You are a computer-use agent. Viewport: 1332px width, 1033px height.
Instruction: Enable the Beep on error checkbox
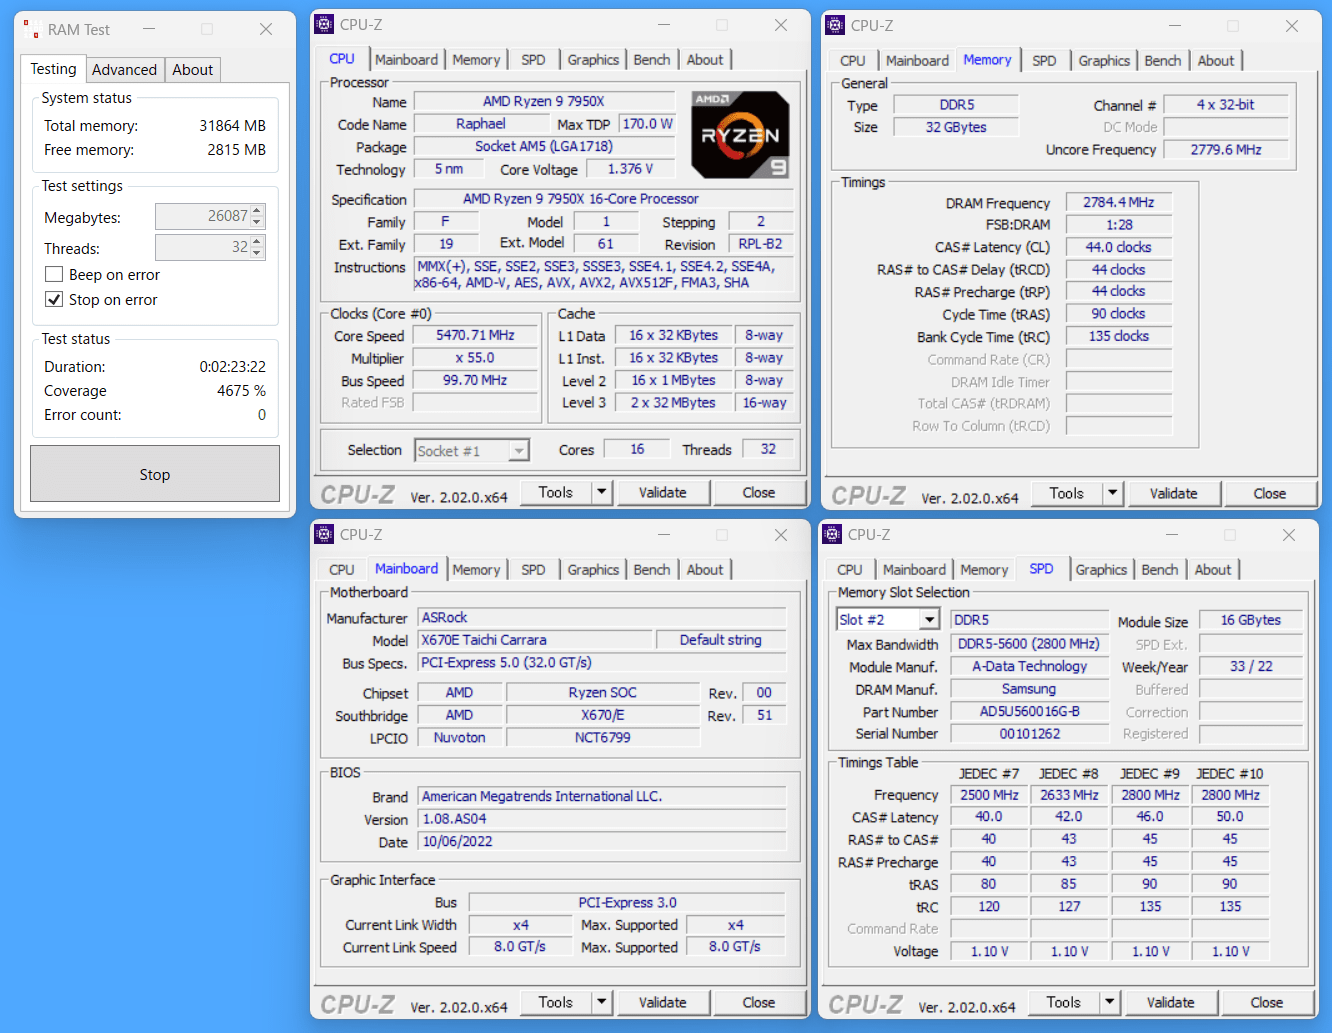tap(54, 274)
